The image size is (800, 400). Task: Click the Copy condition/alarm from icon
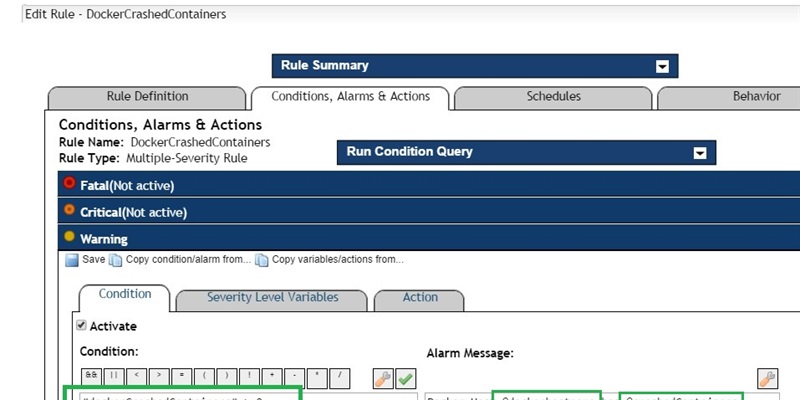pyautogui.click(x=116, y=260)
